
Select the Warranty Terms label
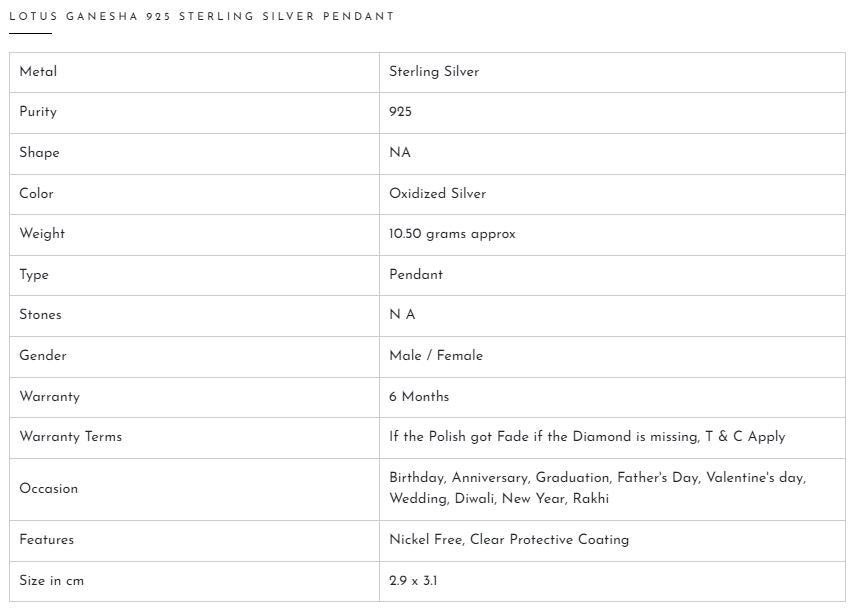coord(70,436)
